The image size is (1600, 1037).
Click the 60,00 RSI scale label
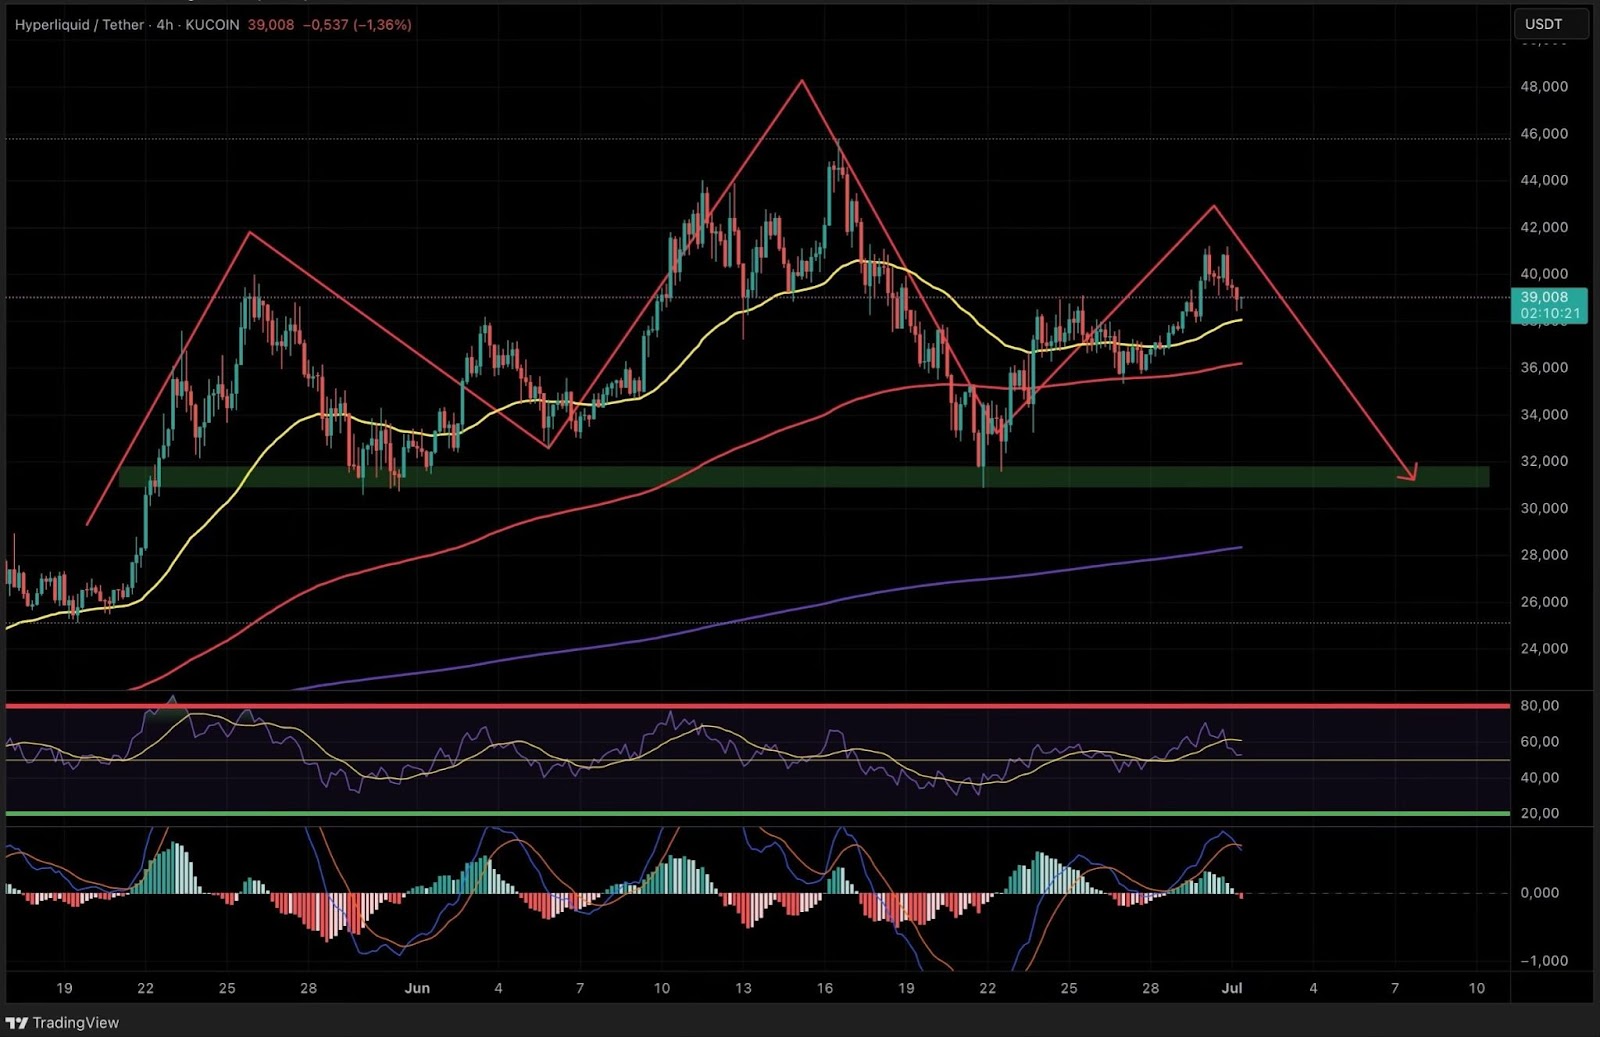1540,741
